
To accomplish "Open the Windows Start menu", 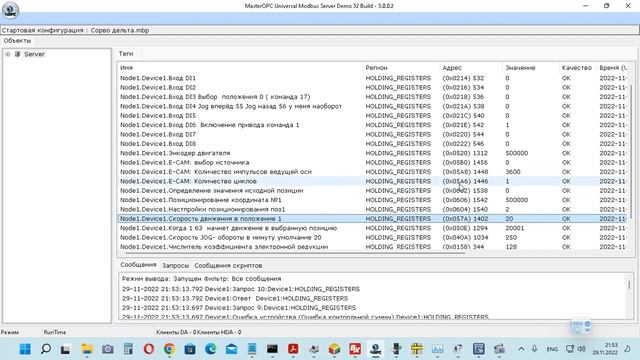I will tap(25, 349).
